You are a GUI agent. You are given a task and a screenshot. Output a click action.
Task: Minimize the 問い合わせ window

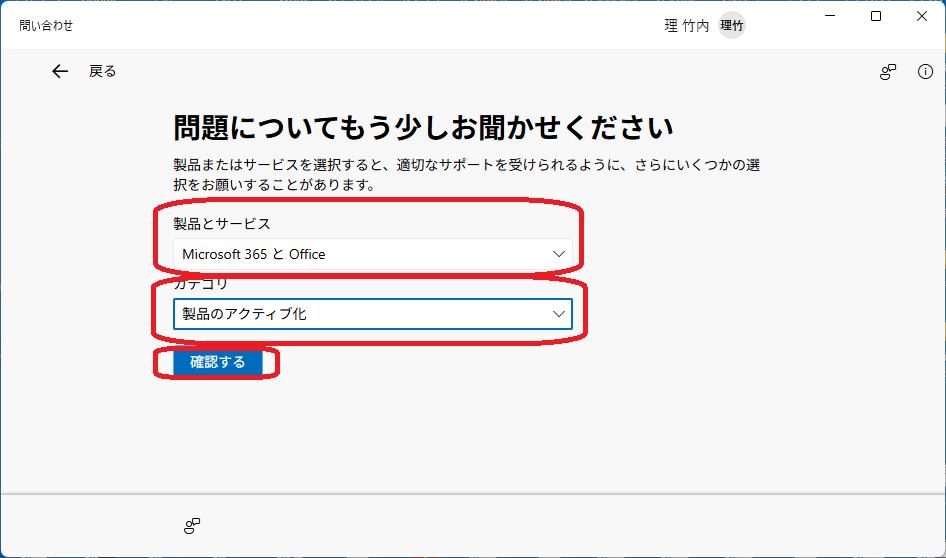830,17
